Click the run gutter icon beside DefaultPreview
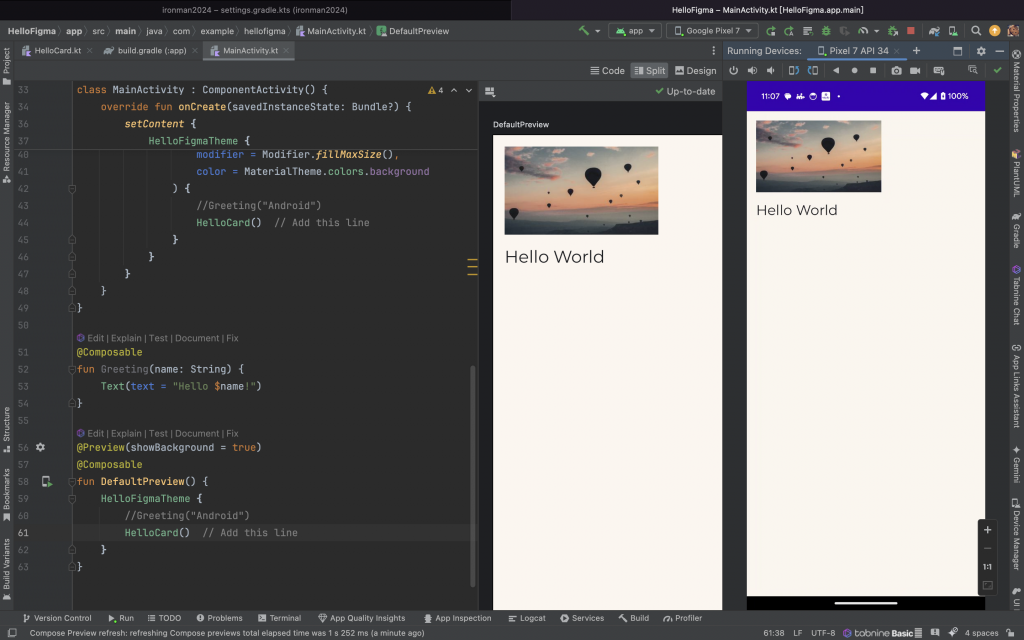This screenshot has width=1024, height=640. (x=46, y=482)
